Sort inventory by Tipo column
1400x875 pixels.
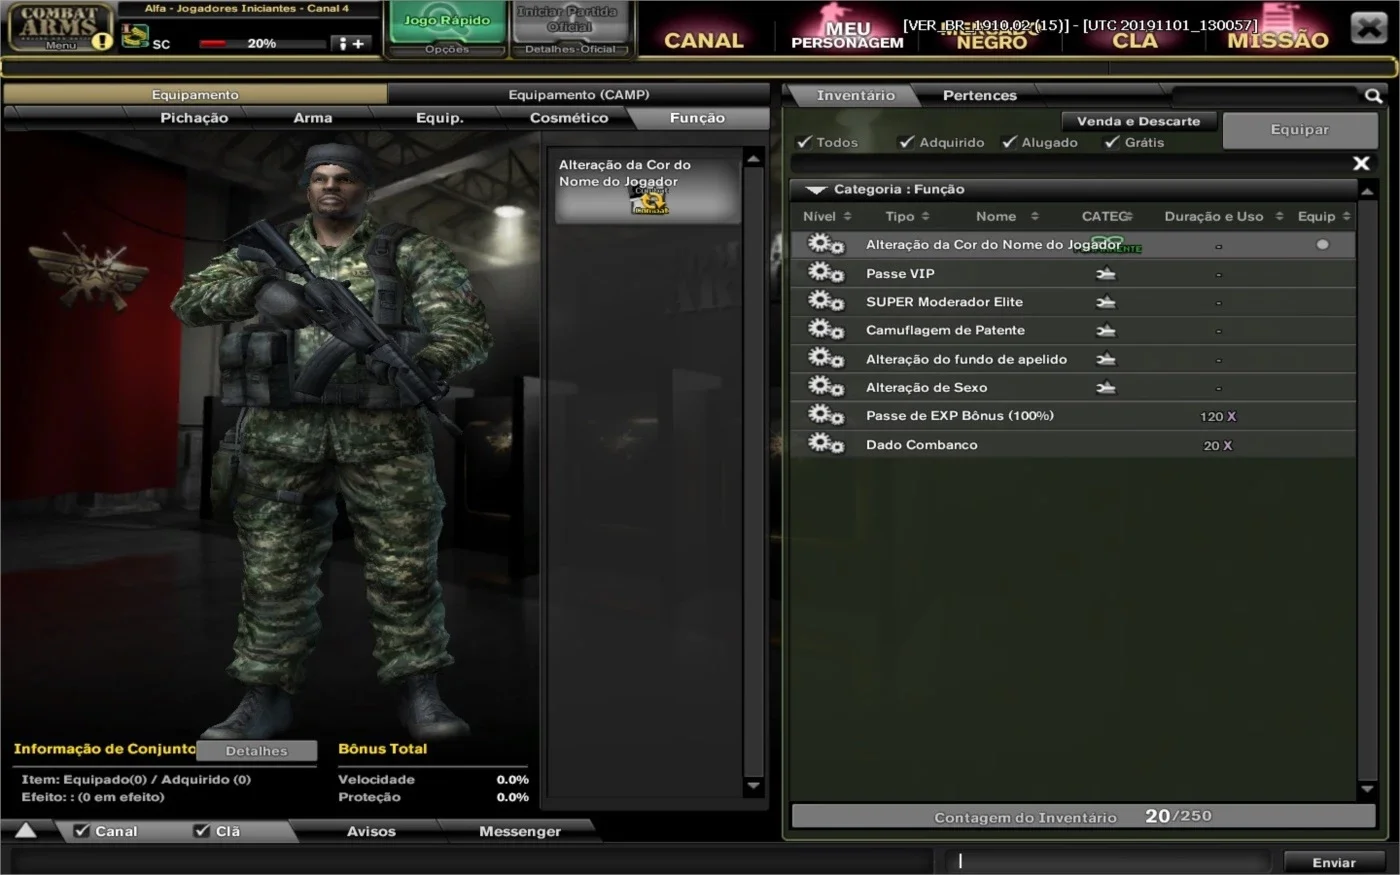[x=907, y=216]
